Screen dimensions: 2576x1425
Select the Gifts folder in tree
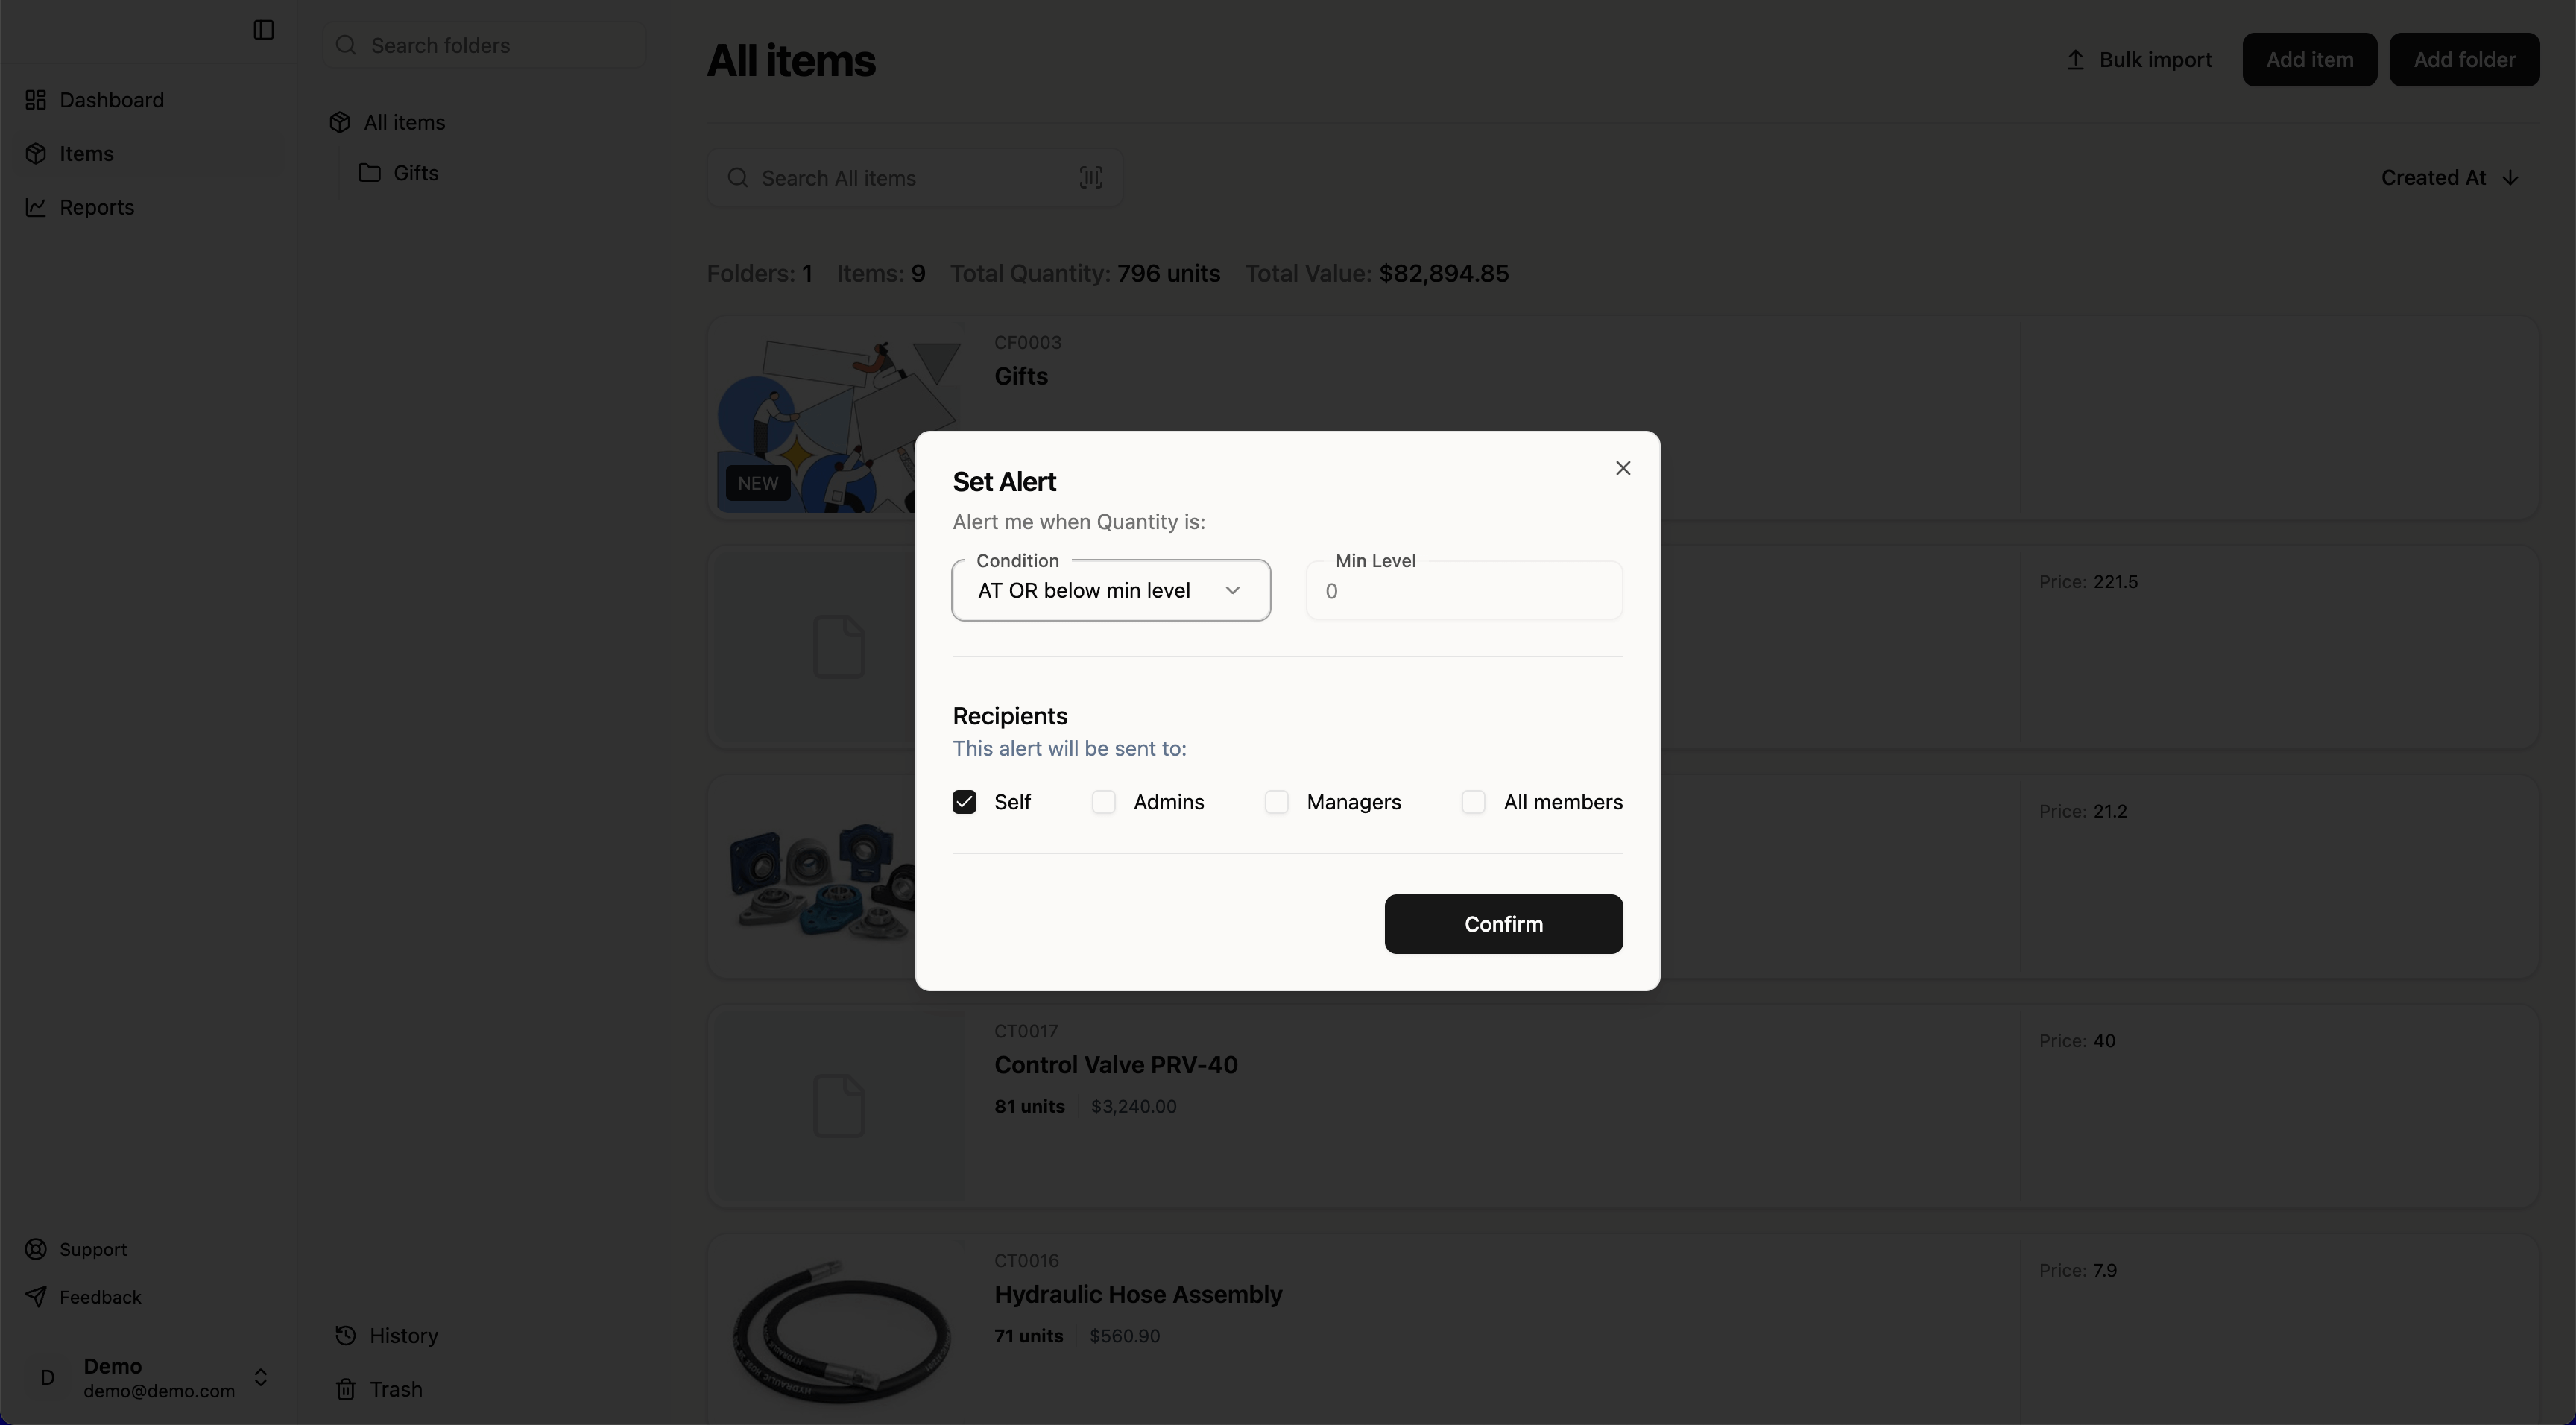point(415,173)
